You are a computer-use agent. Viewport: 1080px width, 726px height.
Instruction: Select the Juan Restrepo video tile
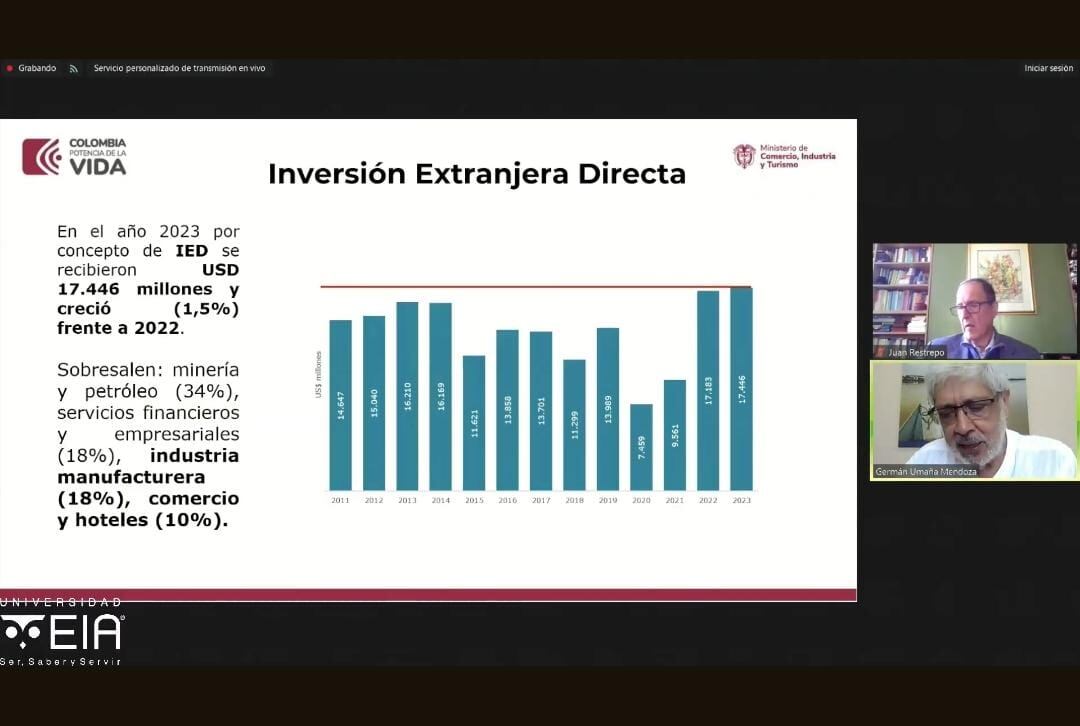[974, 300]
